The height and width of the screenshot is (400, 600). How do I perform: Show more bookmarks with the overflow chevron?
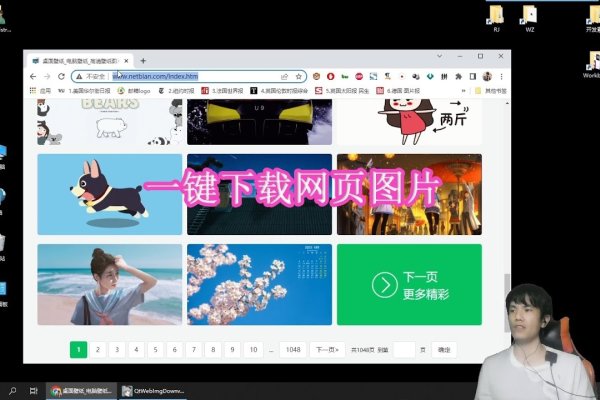(463, 91)
